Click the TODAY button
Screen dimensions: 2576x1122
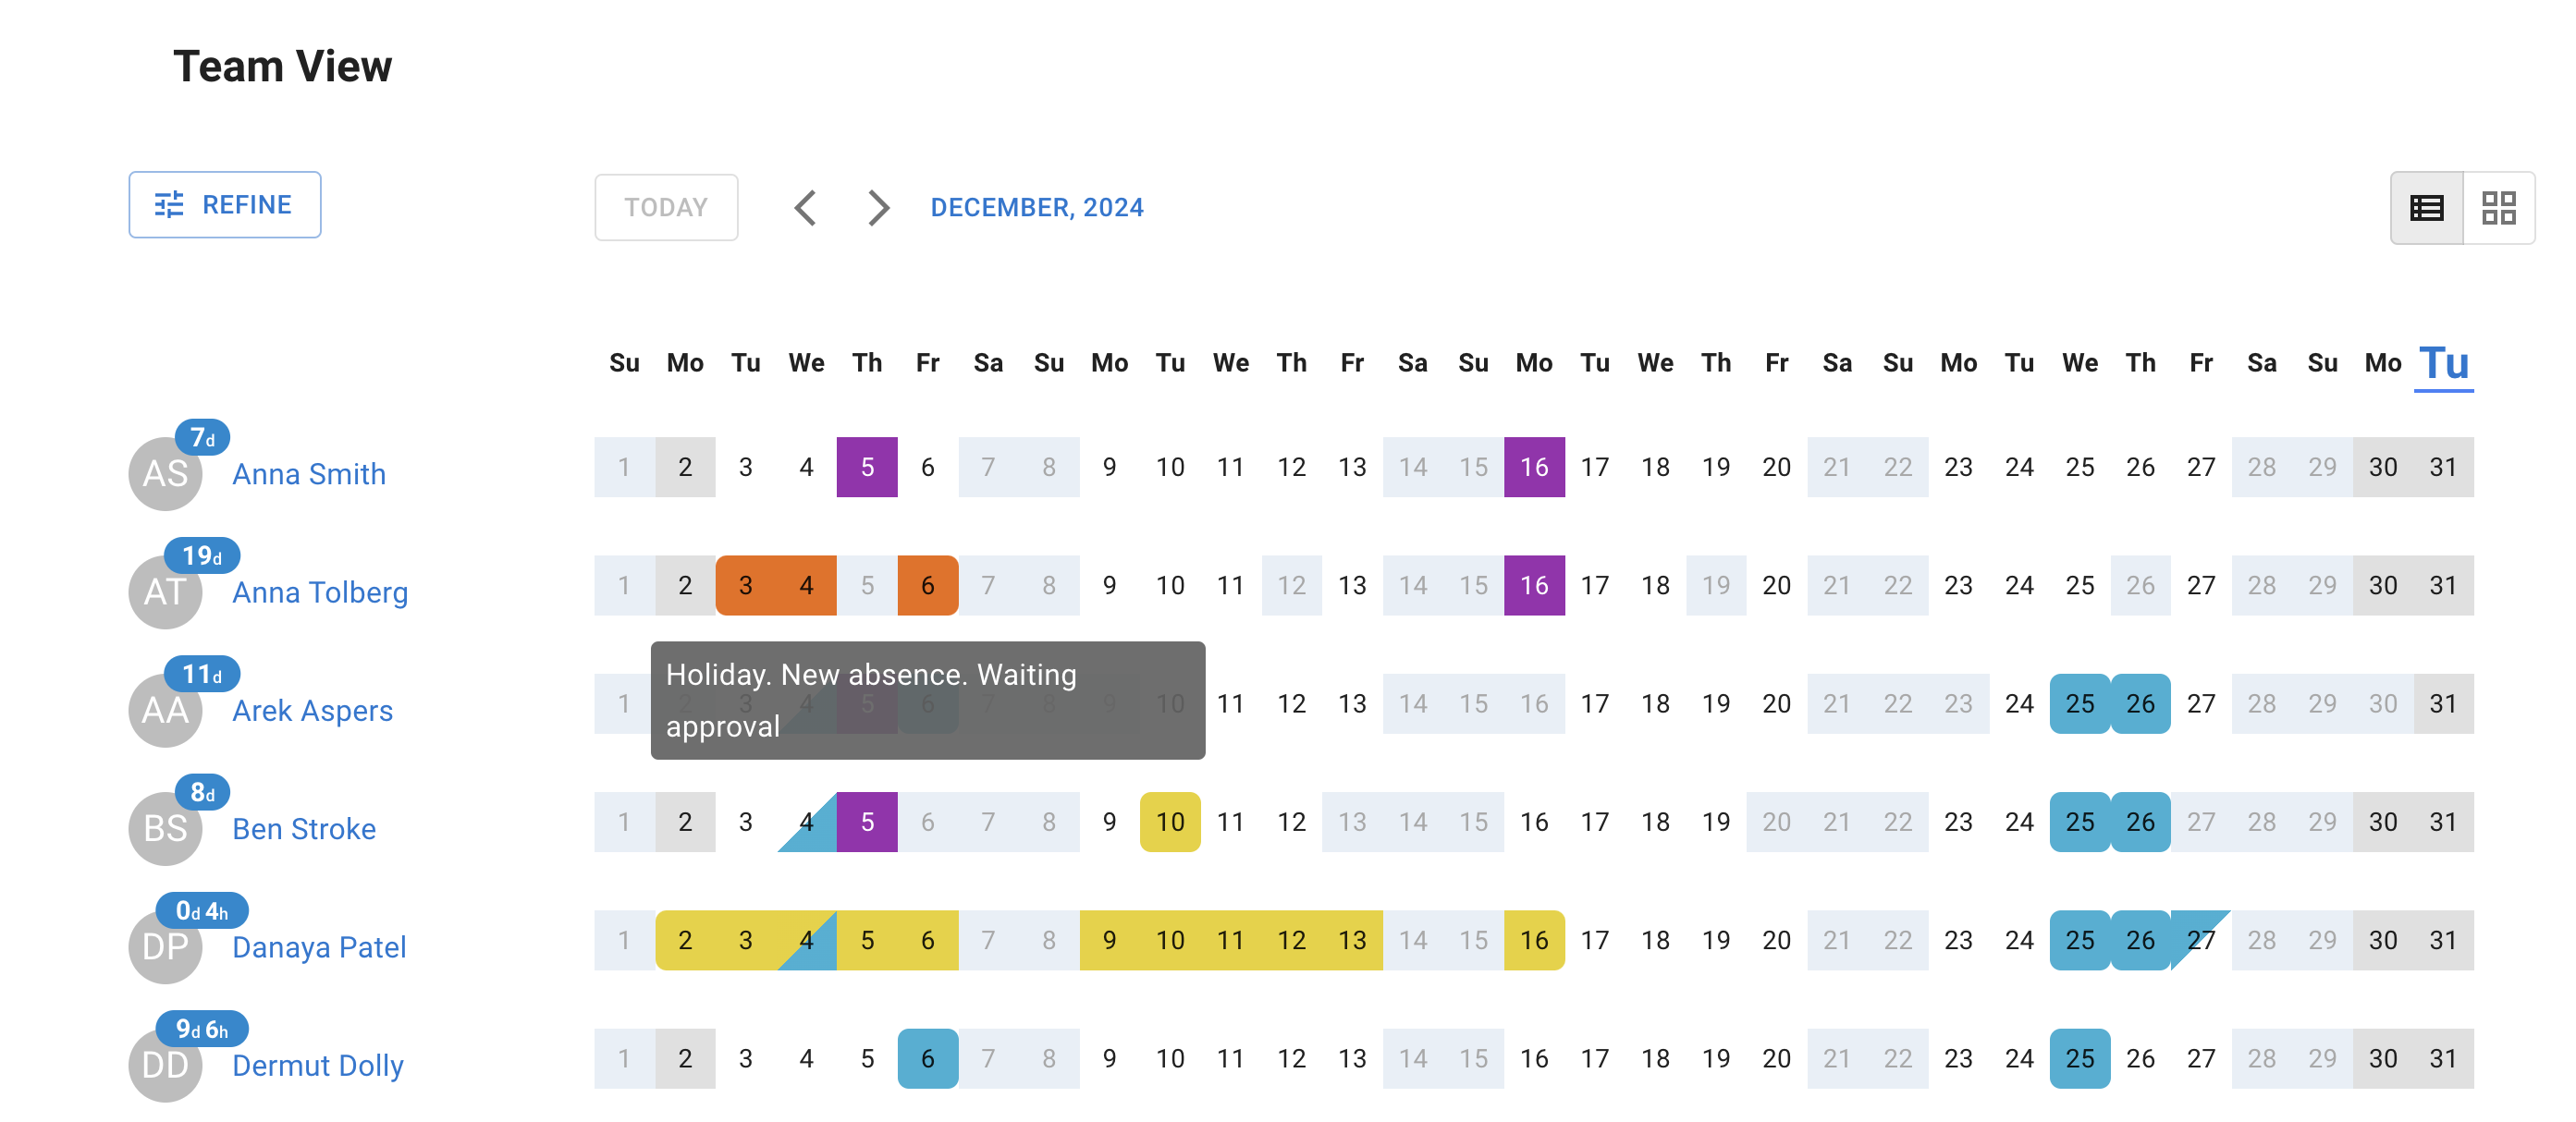666,207
